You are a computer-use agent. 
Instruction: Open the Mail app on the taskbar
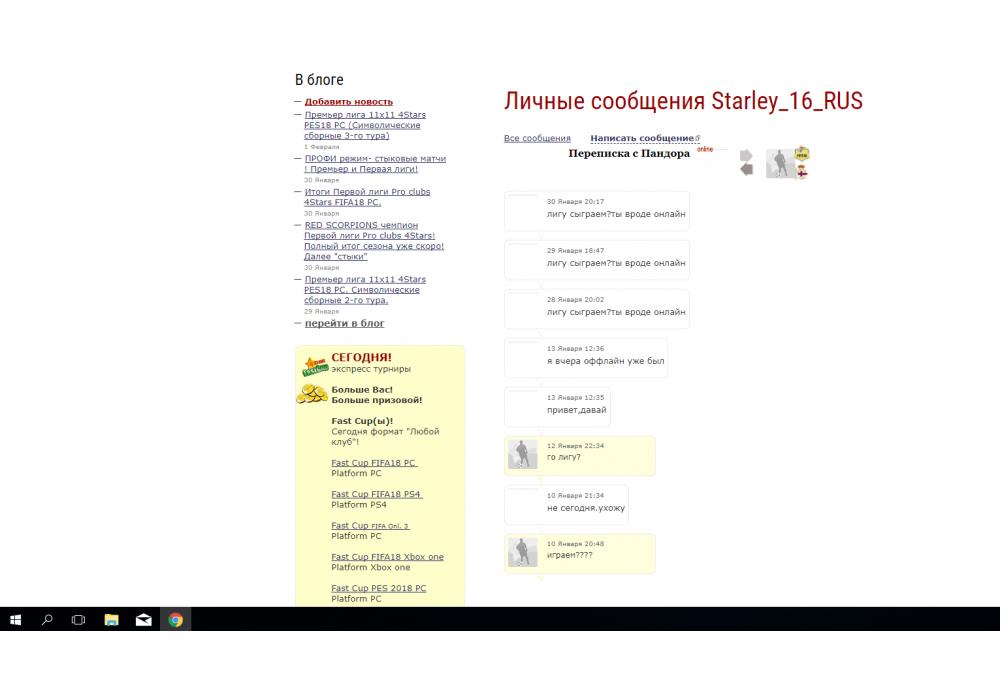coord(143,620)
